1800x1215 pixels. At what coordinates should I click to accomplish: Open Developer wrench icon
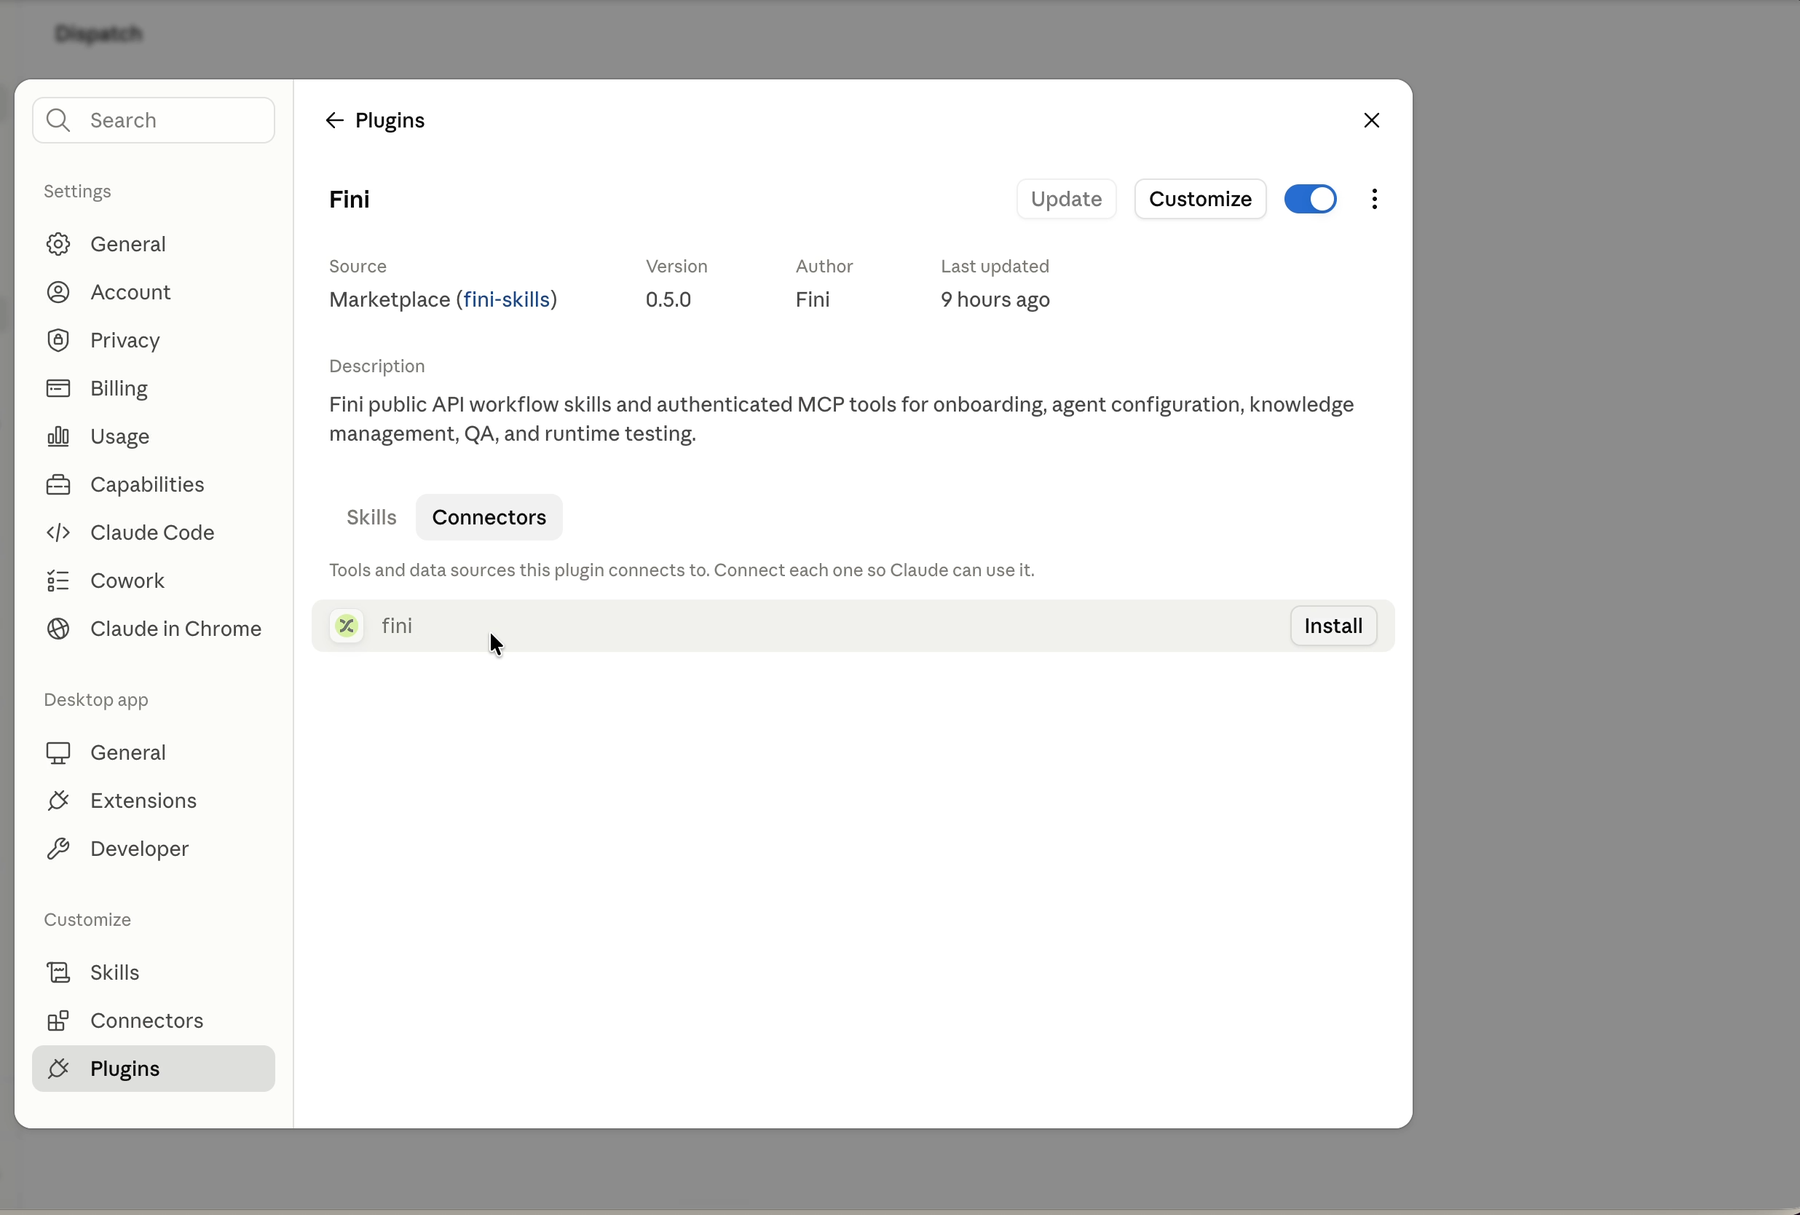(58, 848)
